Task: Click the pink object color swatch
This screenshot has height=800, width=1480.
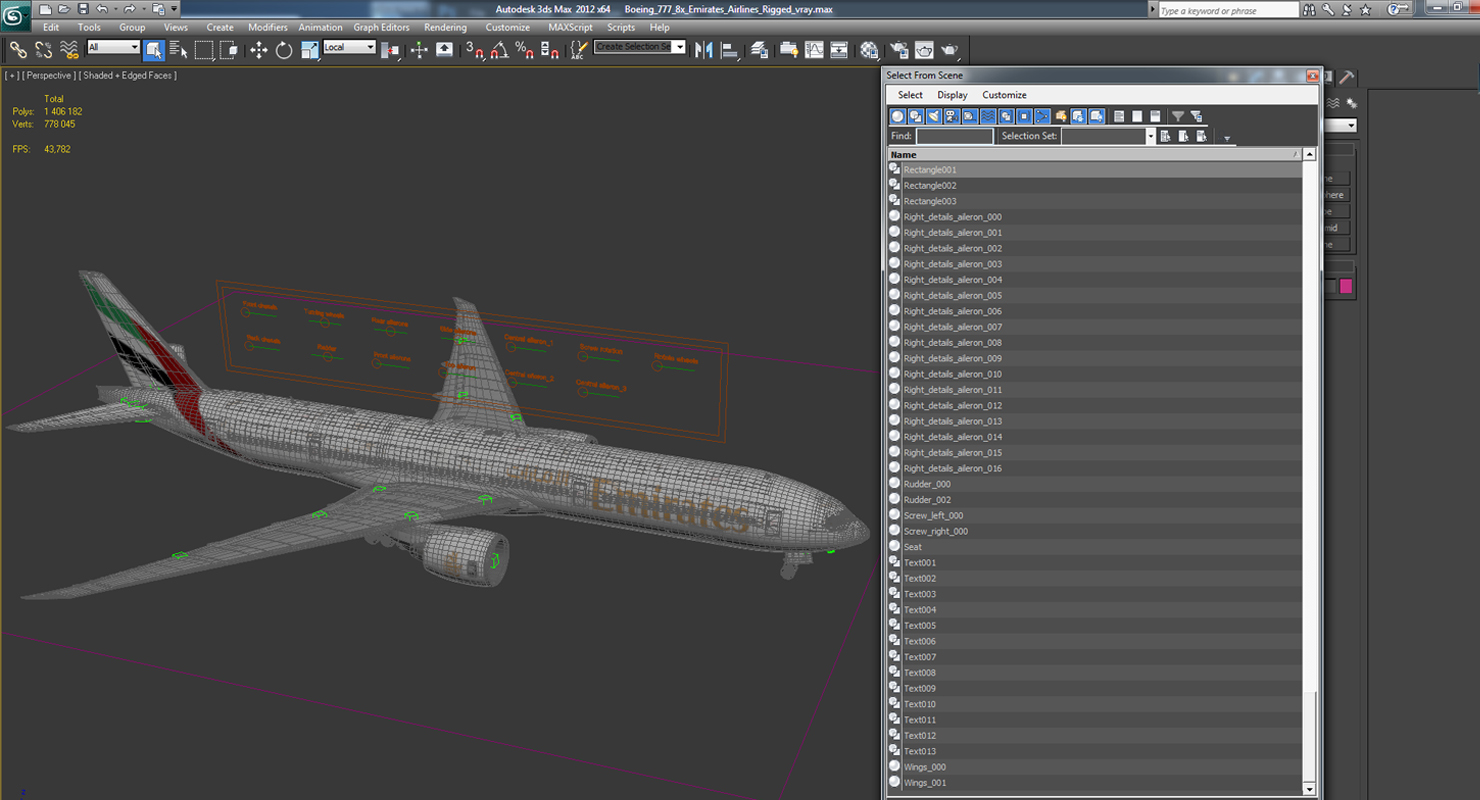Action: [1346, 287]
